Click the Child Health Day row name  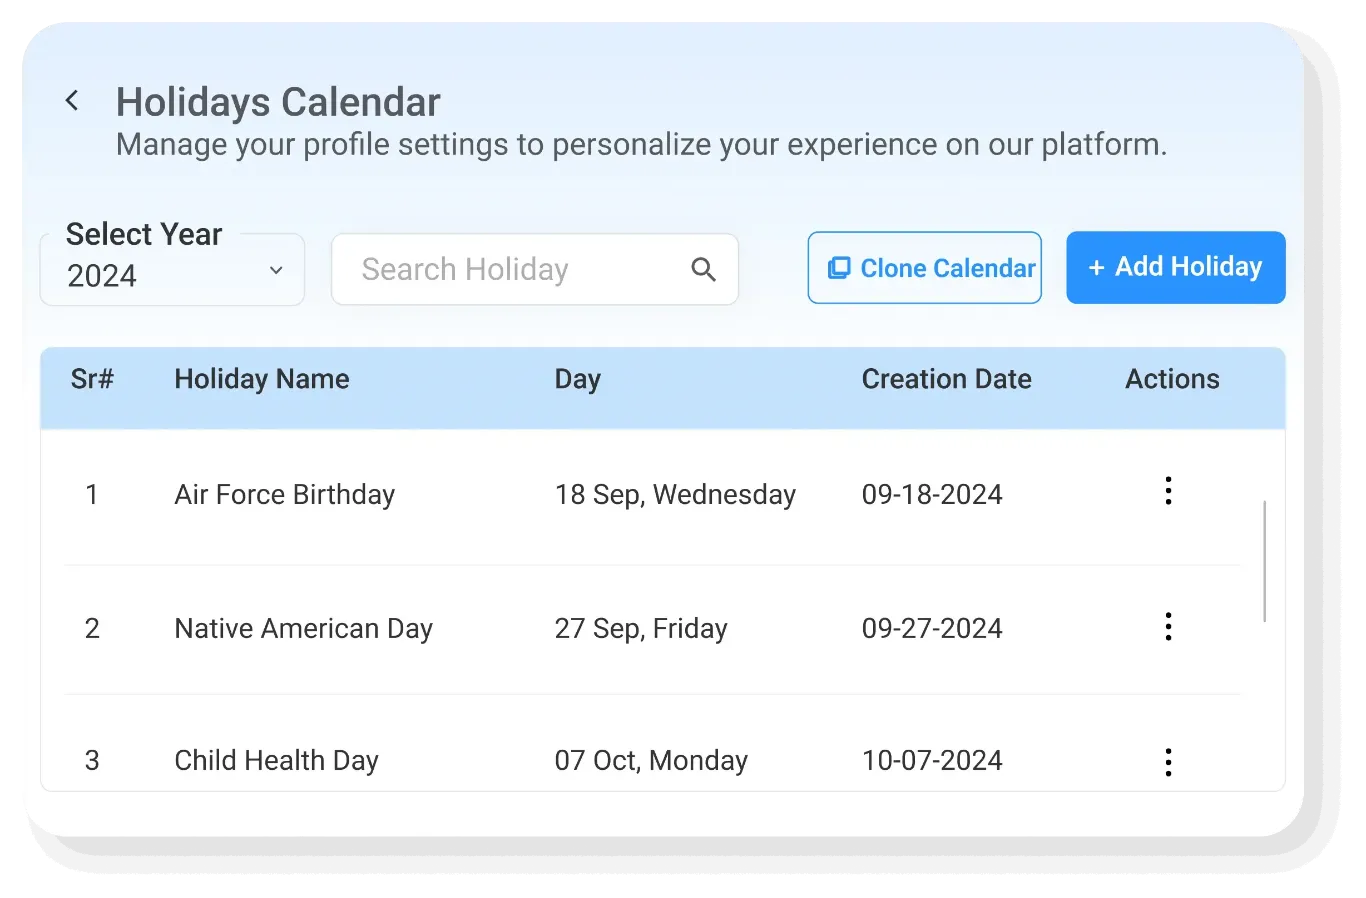pyautogui.click(x=276, y=761)
